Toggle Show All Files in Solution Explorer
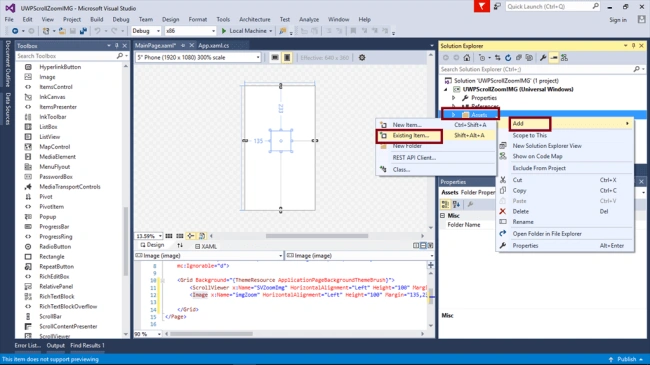This screenshot has width=650, height=365. (x=529, y=58)
